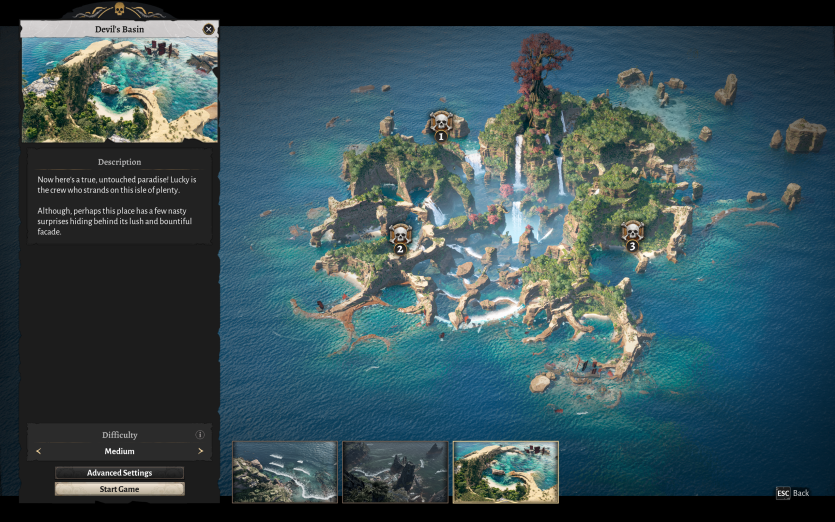This screenshot has height=522, width=835.
Task: Click the 'untouched paradise' description paragraph
Action: click(117, 185)
